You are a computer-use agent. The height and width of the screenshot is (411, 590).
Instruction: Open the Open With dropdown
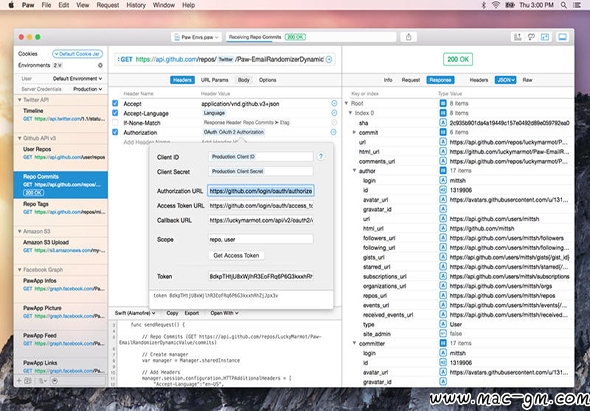click(x=224, y=313)
